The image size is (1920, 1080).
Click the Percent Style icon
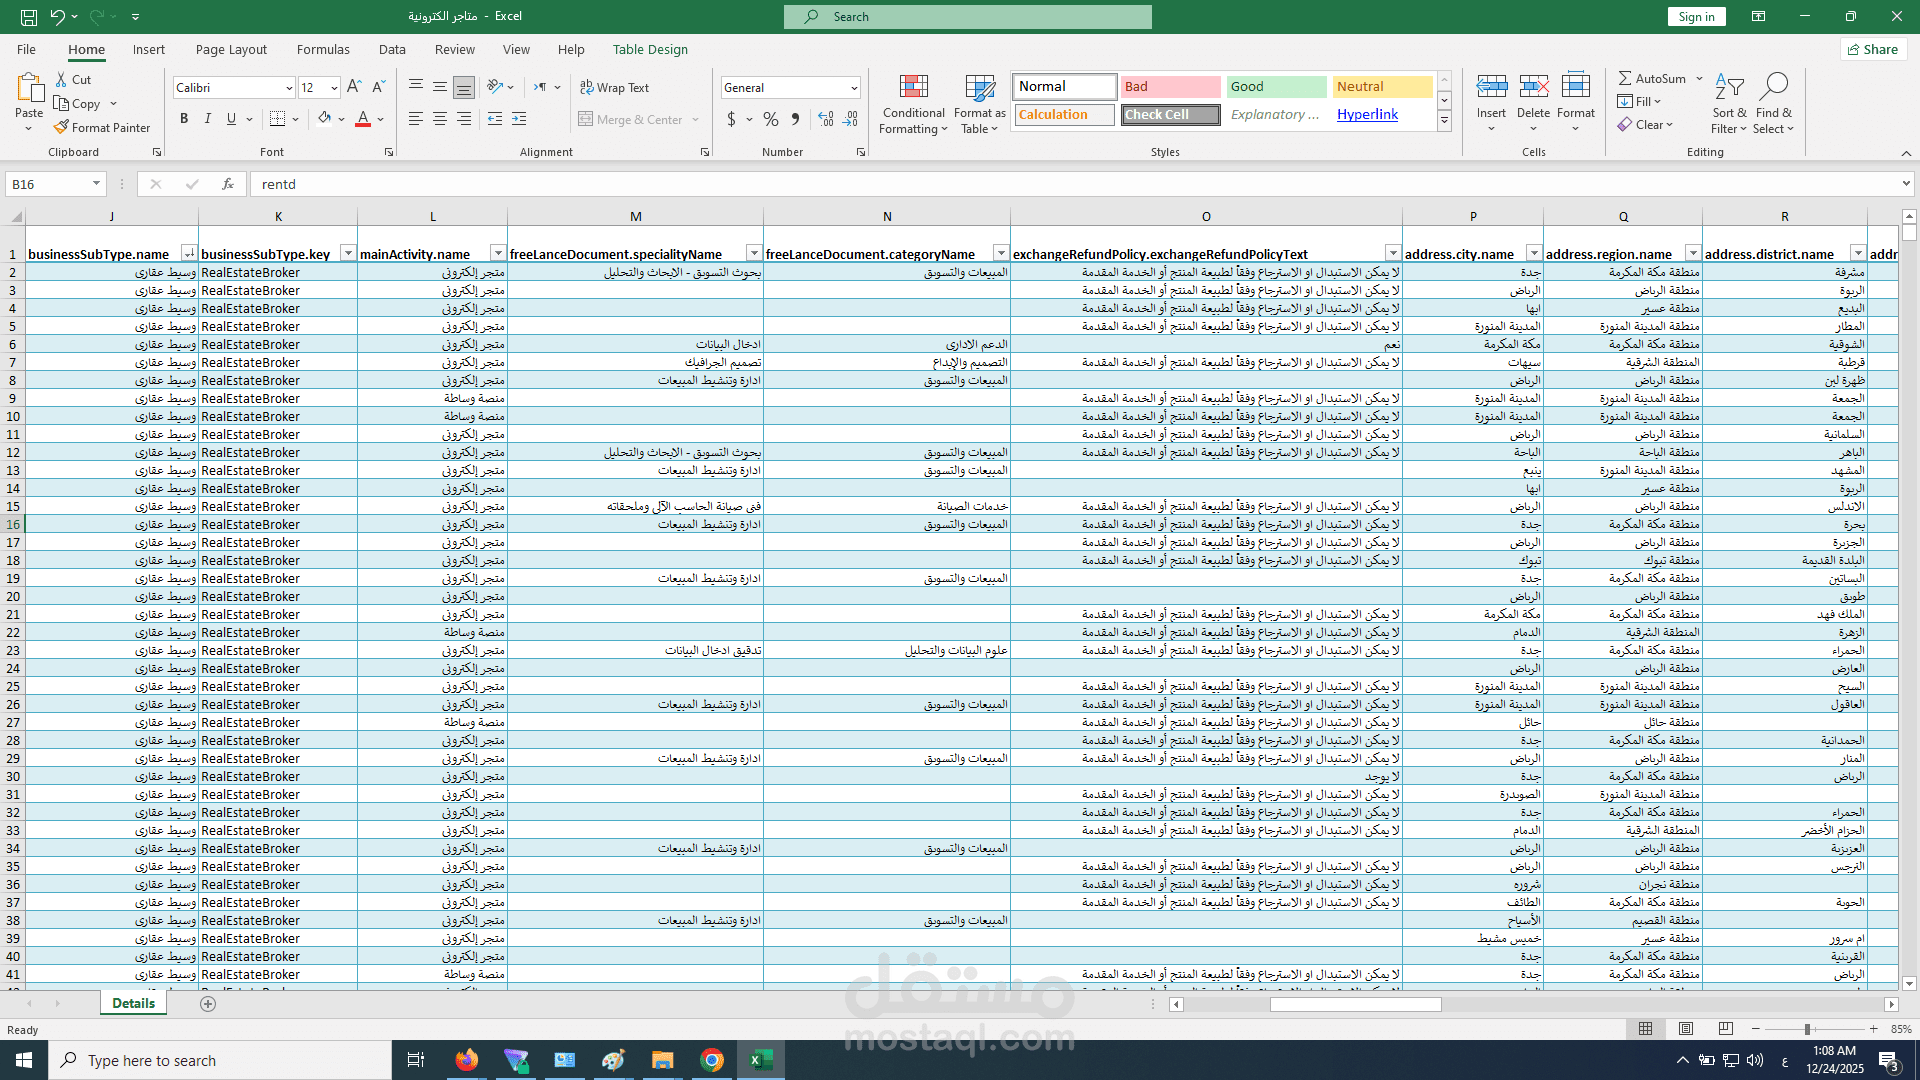(770, 119)
